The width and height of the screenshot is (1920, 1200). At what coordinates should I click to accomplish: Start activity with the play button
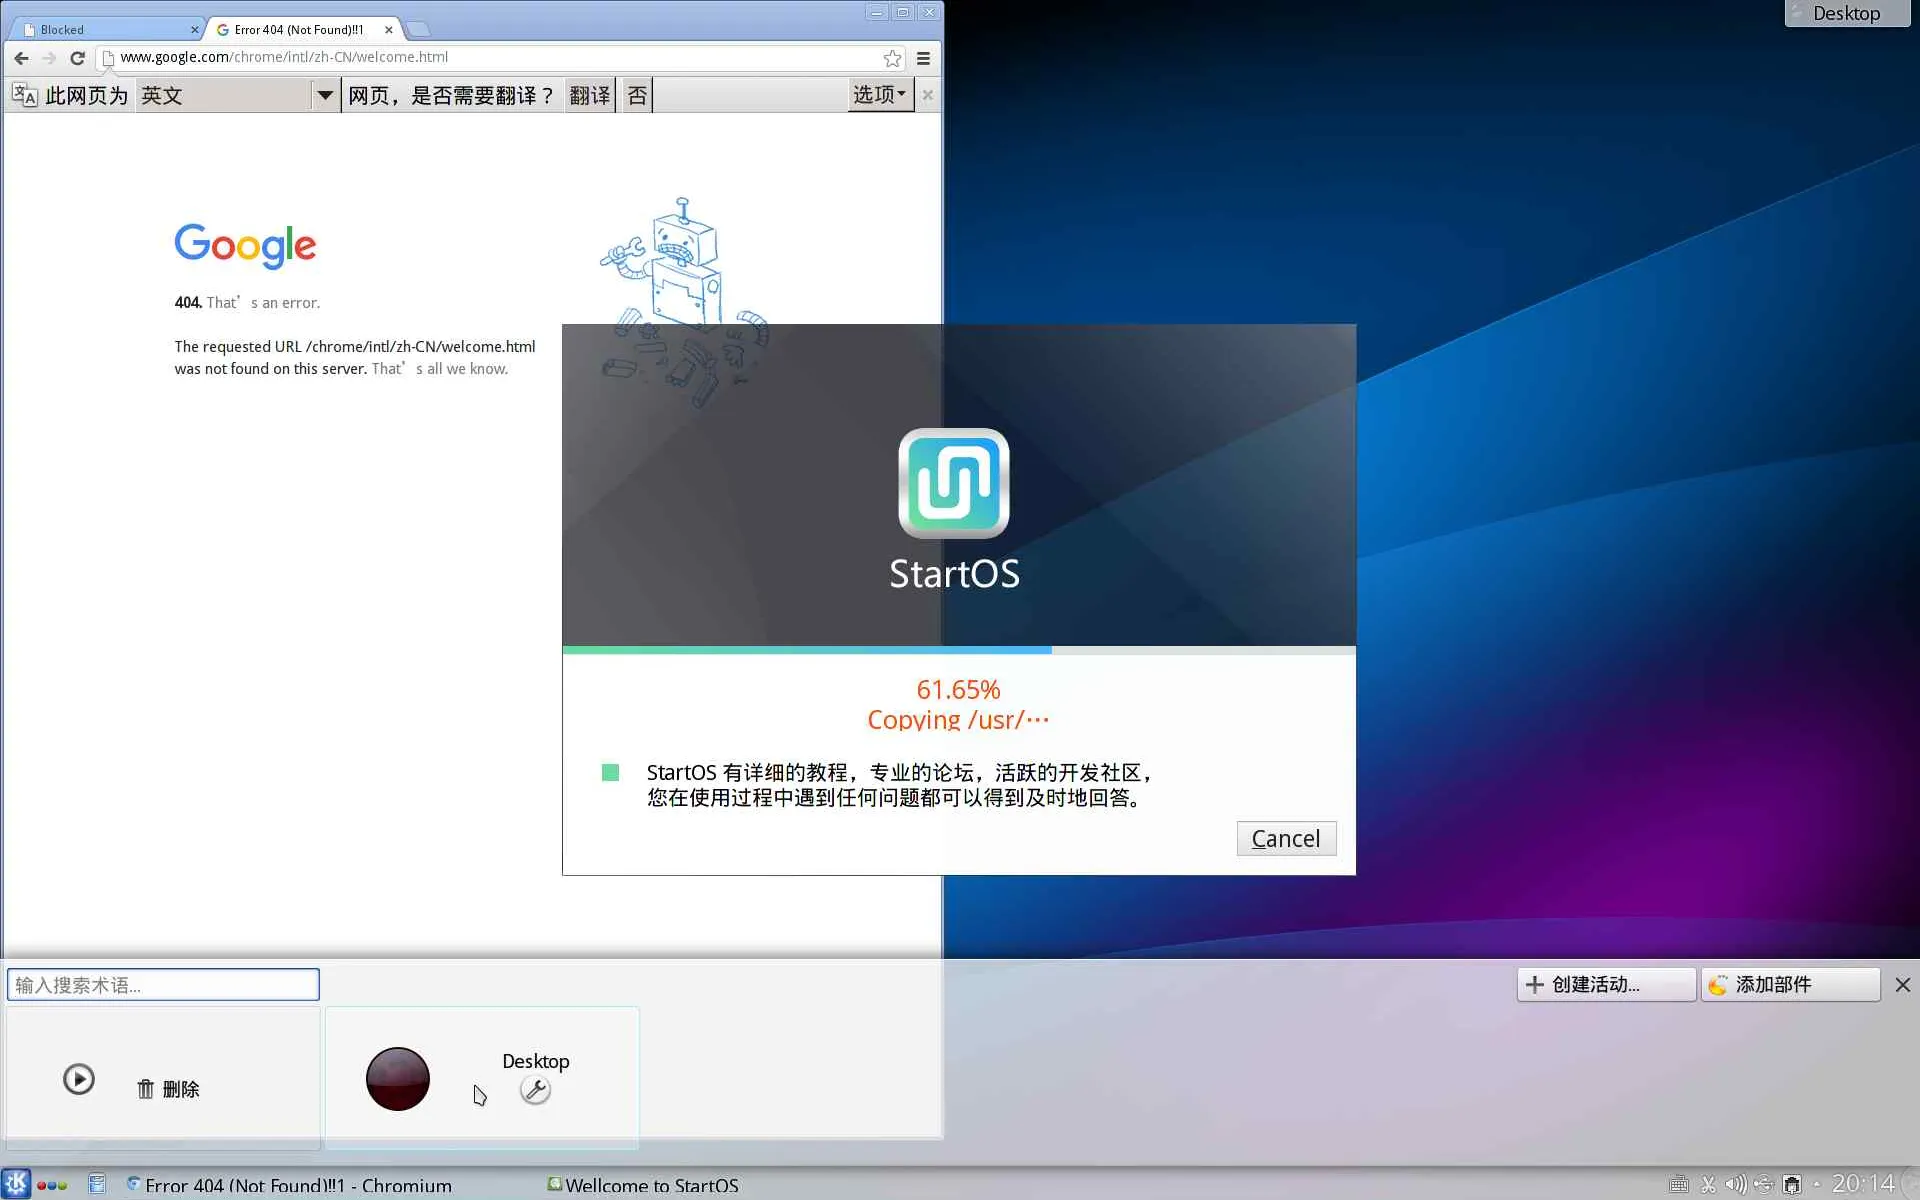pos(79,1079)
